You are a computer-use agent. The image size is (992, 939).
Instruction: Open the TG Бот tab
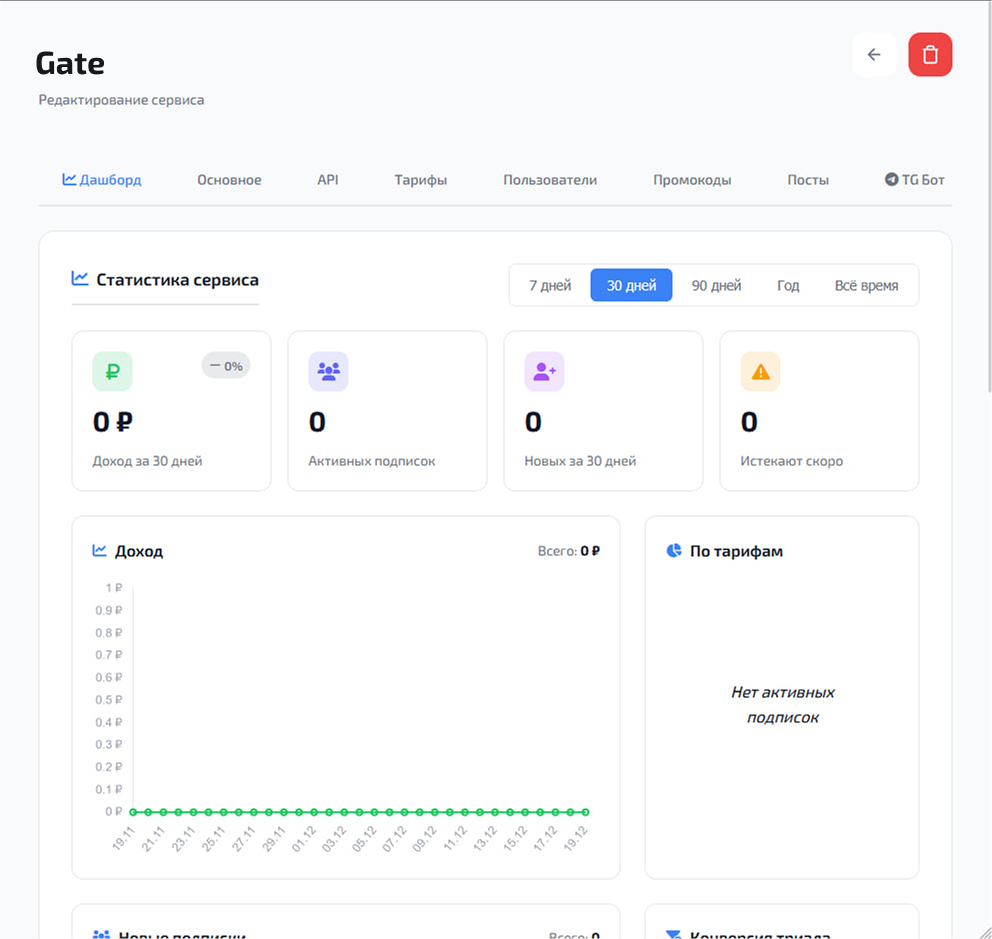(914, 180)
